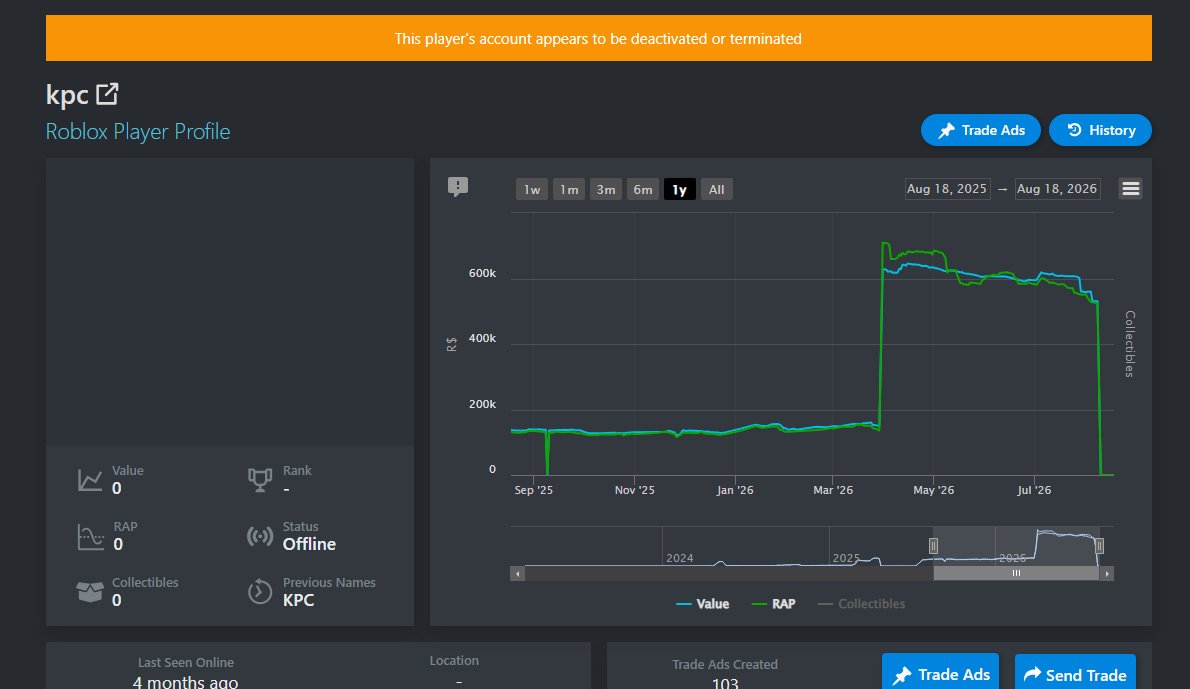Toggle the RAP series in legend
This screenshot has height=689, width=1190.
773,604
